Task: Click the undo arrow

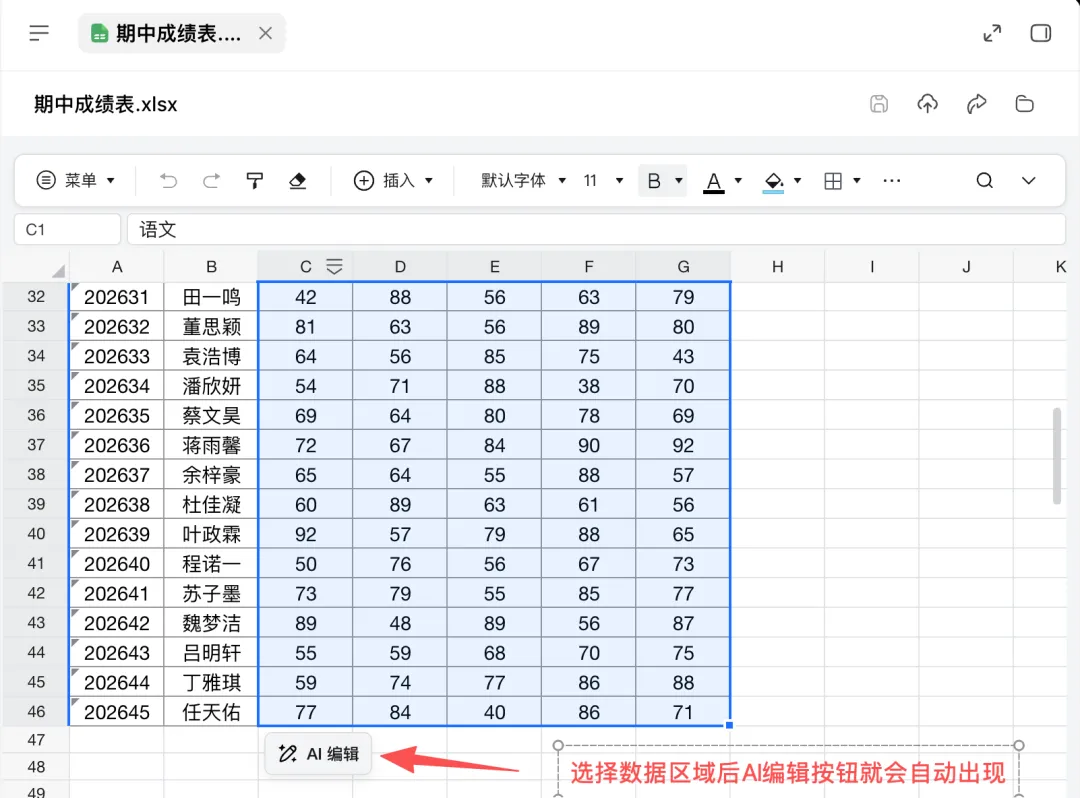Action: (x=168, y=180)
